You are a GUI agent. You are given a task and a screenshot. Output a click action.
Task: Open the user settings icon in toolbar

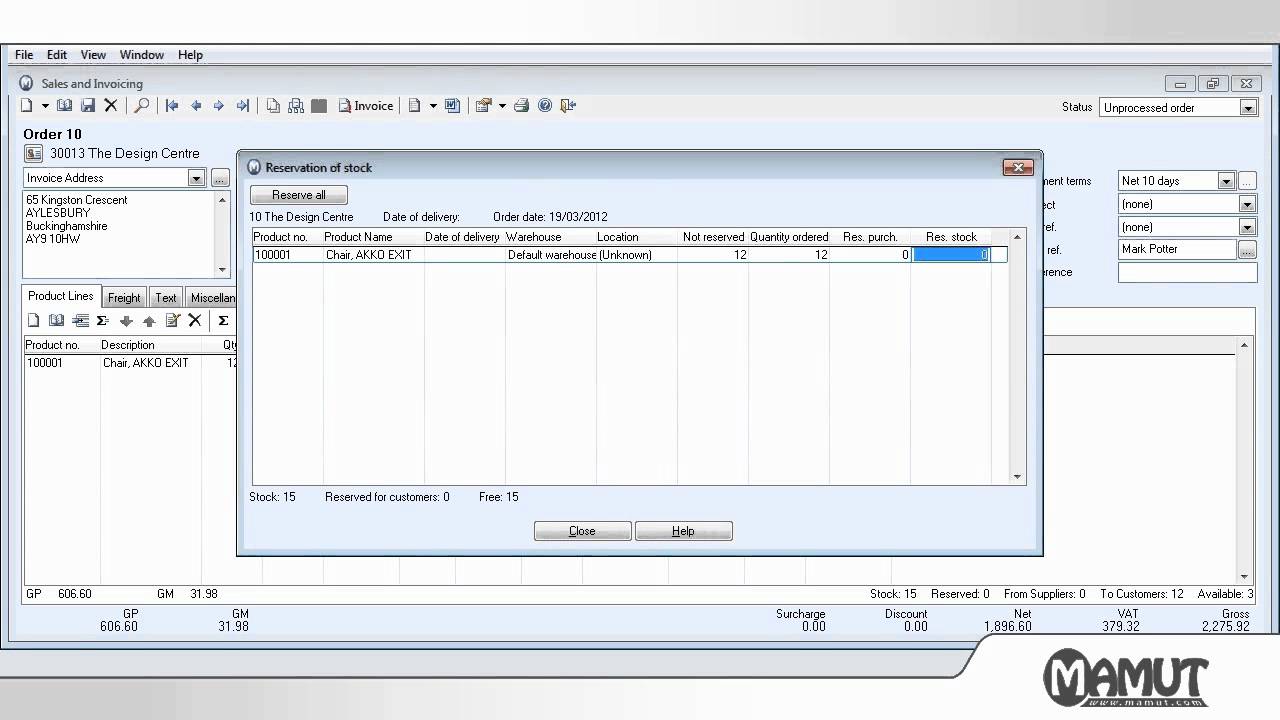point(484,105)
